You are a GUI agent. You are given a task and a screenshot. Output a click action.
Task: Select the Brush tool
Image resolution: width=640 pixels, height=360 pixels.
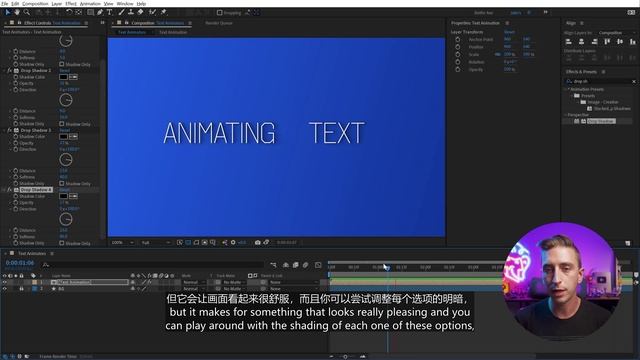[x=121, y=12]
